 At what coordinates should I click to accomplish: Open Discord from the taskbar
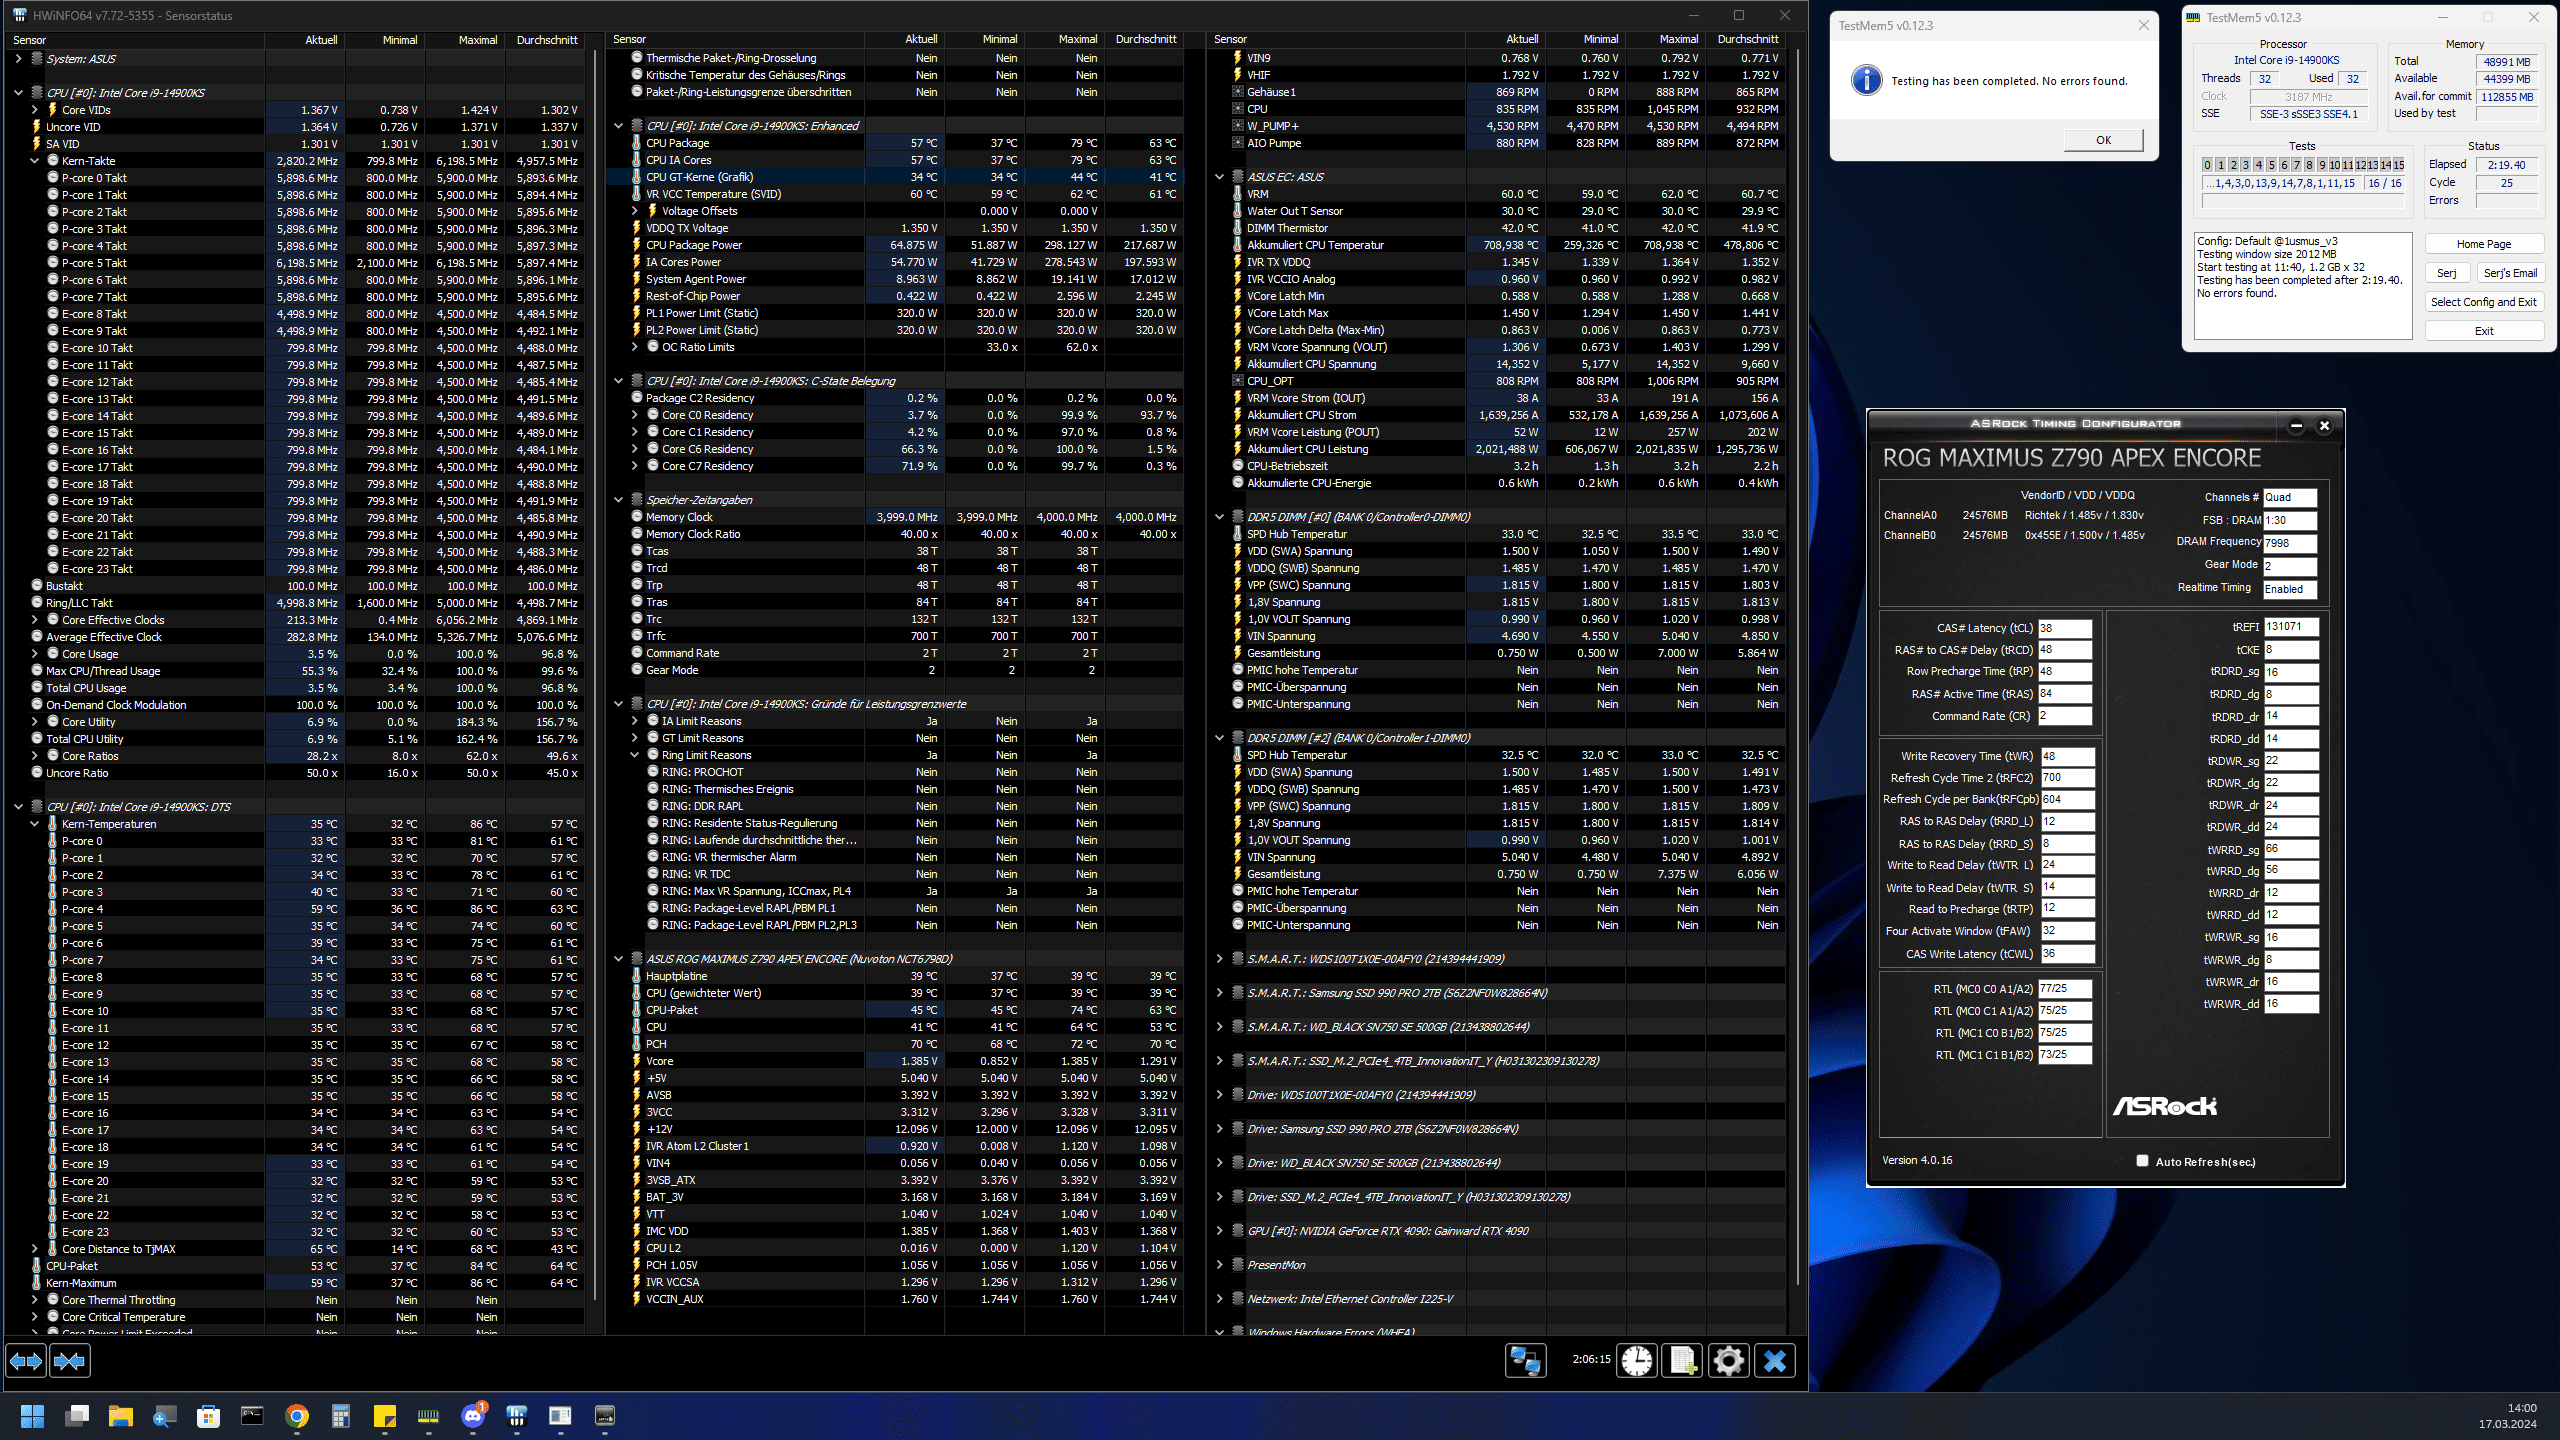[x=473, y=1416]
